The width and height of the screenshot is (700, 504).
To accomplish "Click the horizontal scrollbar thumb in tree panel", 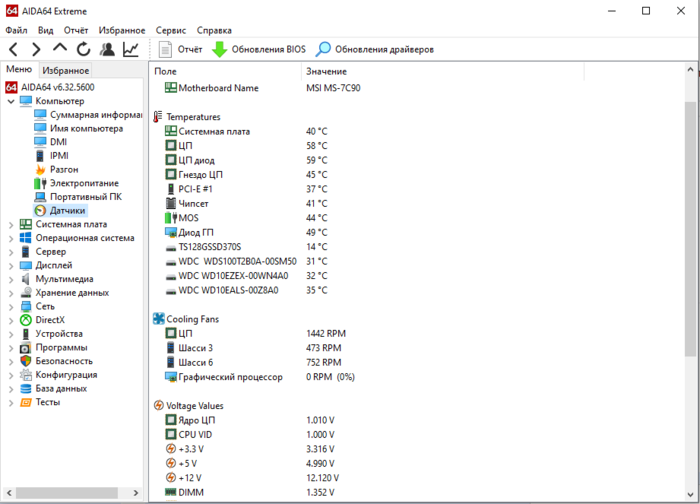I will 67,493.
